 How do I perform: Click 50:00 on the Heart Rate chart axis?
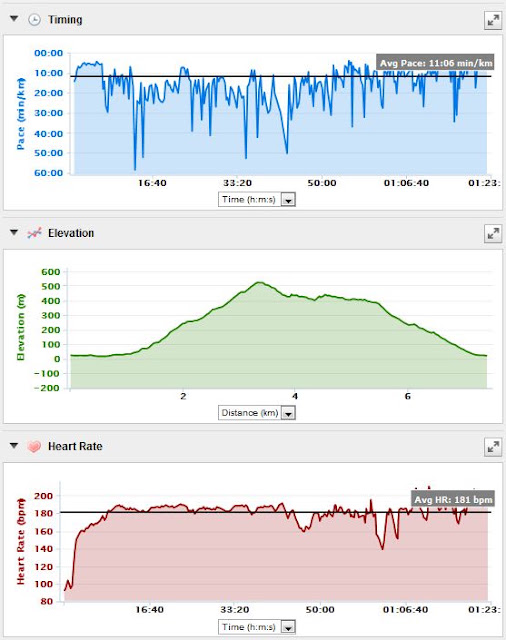(320, 610)
